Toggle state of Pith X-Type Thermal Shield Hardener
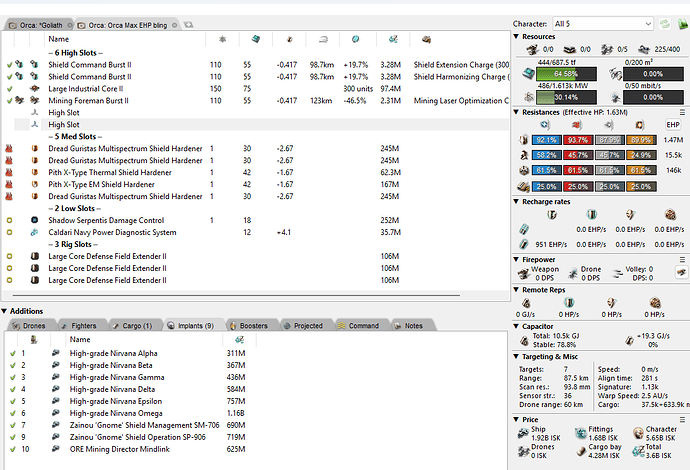690x470 pixels. click(9, 173)
